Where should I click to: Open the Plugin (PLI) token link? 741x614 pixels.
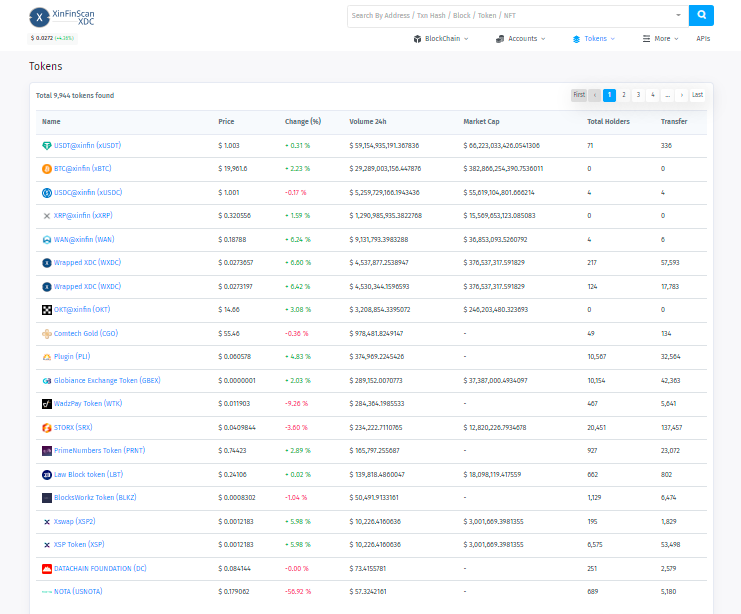[71, 357]
